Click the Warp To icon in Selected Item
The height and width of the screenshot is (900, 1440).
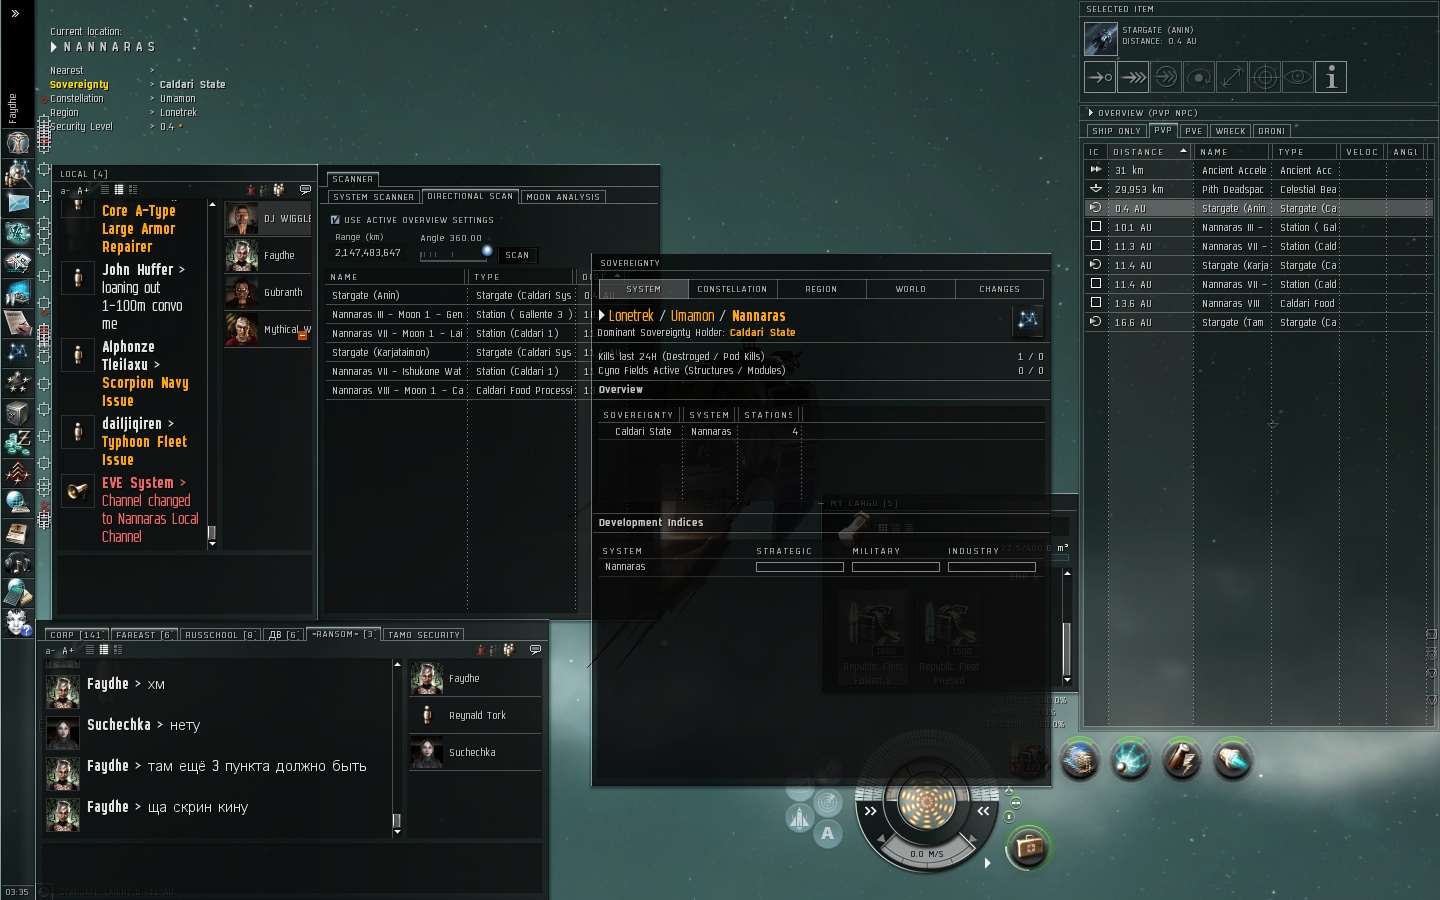[x=1133, y=77]
